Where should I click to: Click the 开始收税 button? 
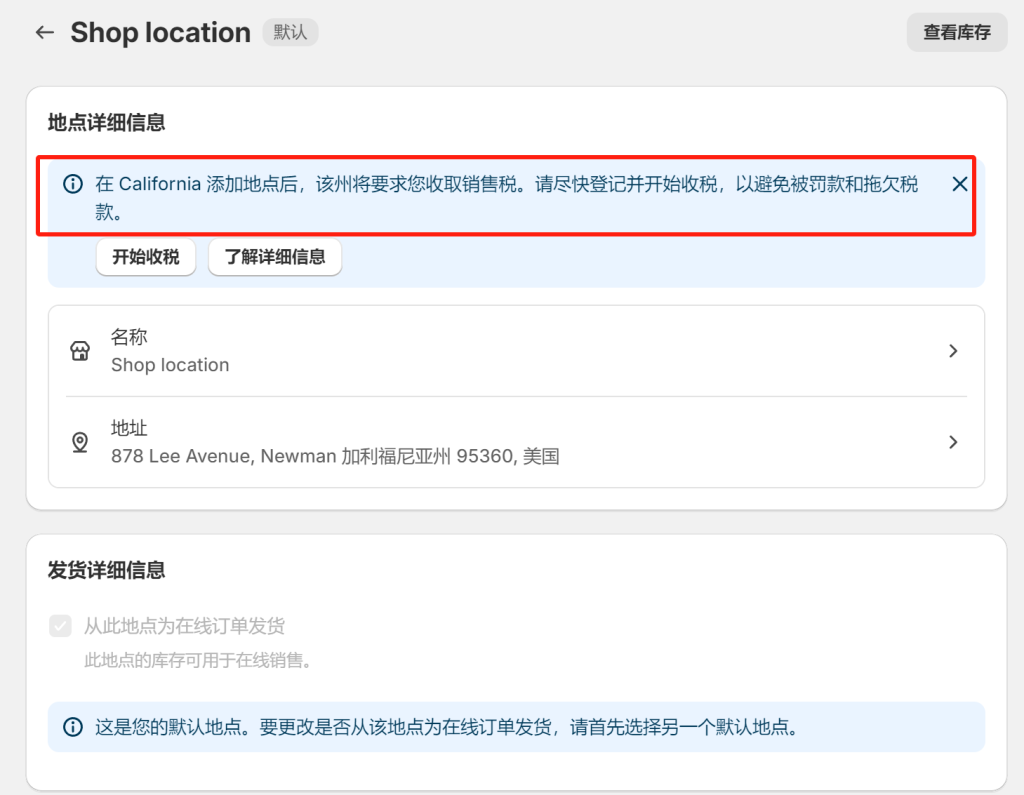[x=146, y=257]
